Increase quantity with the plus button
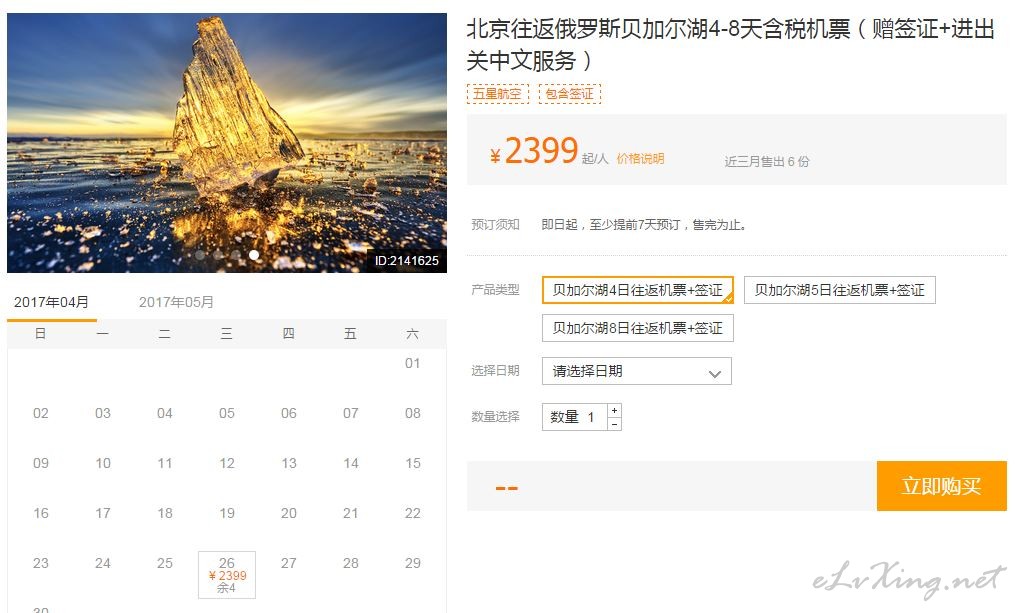Viewport: 1017px width, 613px height. pos(614,410)
